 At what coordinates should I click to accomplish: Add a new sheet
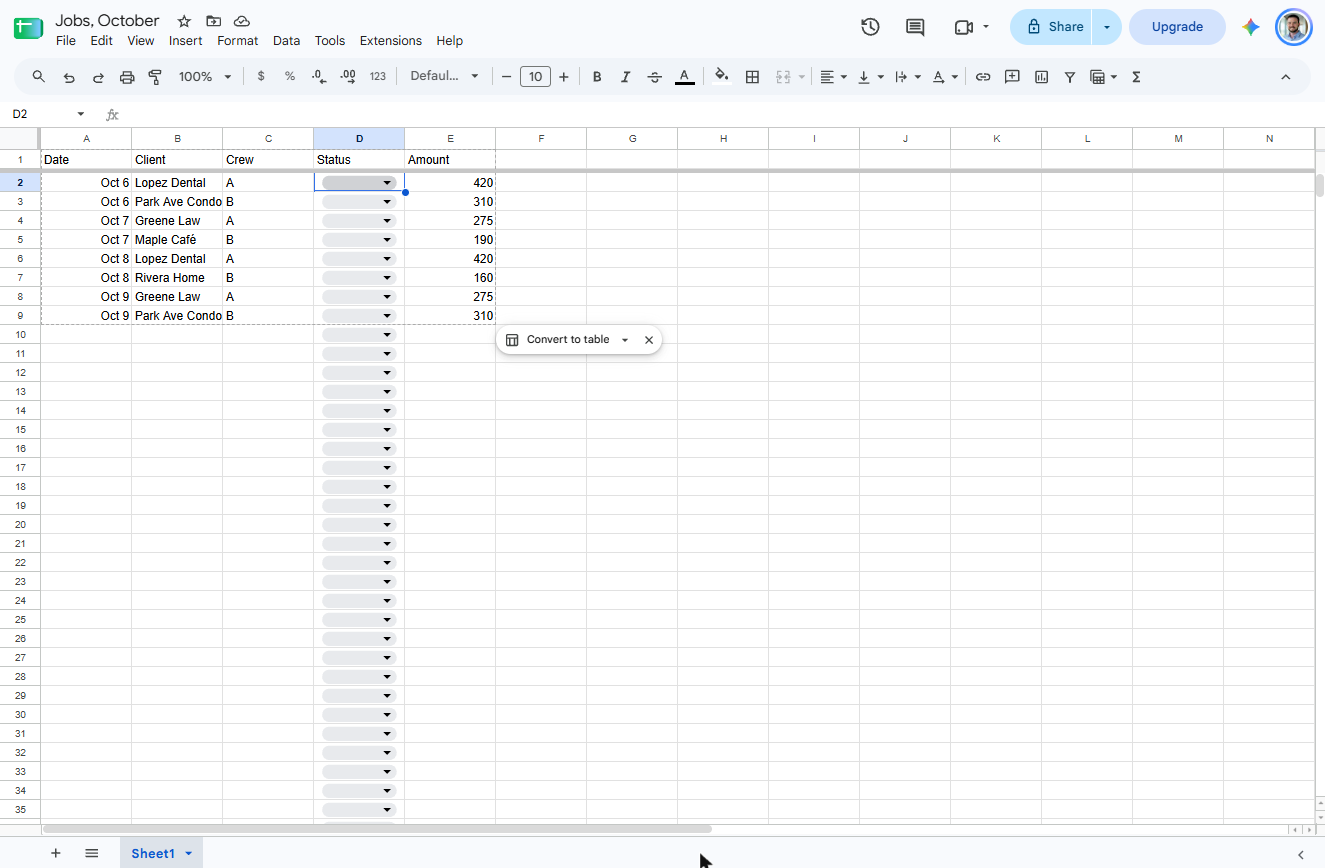(x=56, y=853)
